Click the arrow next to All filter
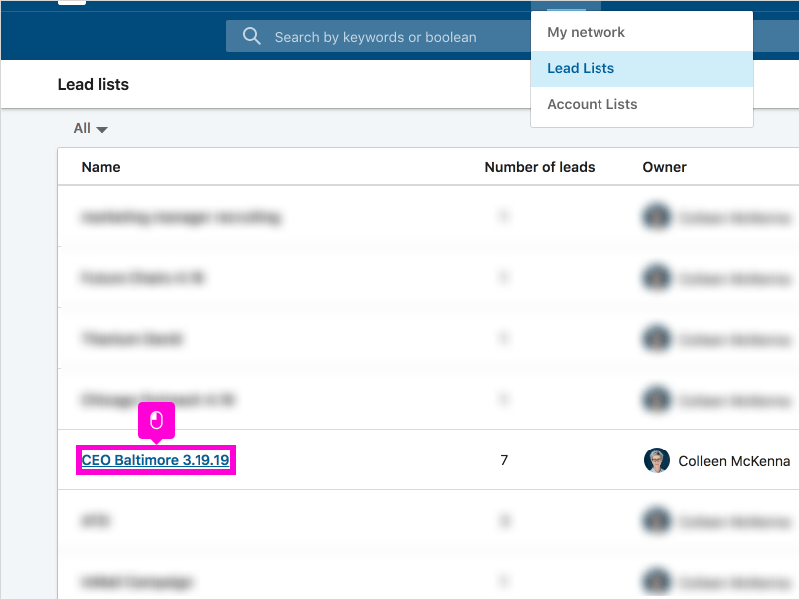This screenshot has height=600, width=800. click(102, 130)
